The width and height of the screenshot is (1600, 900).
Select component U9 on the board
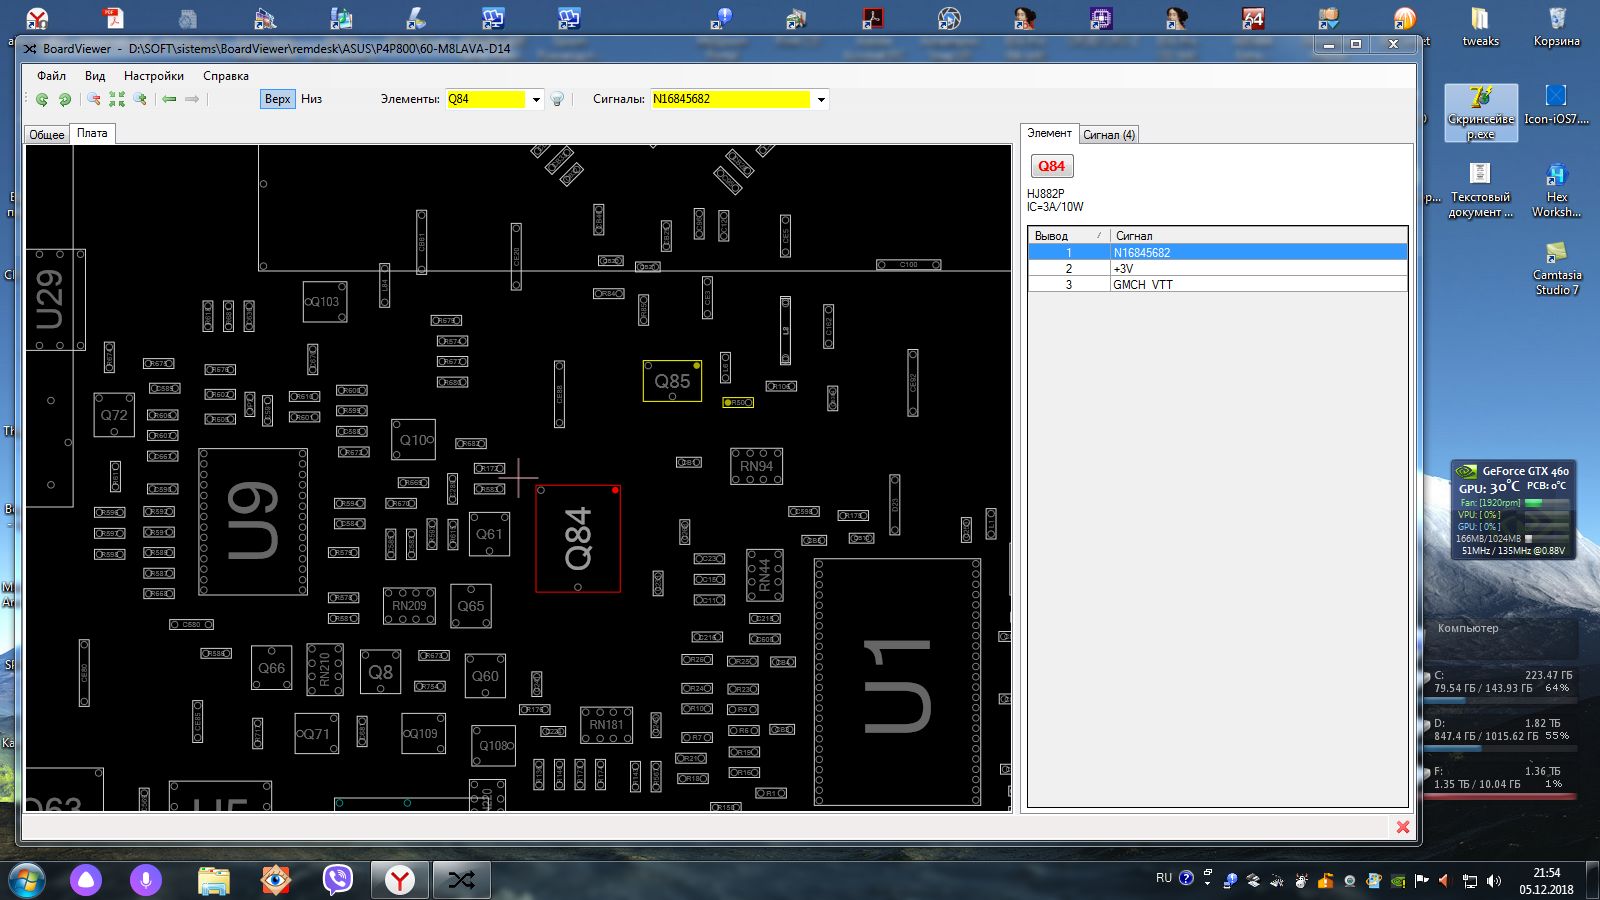click(x=253, y=521)
